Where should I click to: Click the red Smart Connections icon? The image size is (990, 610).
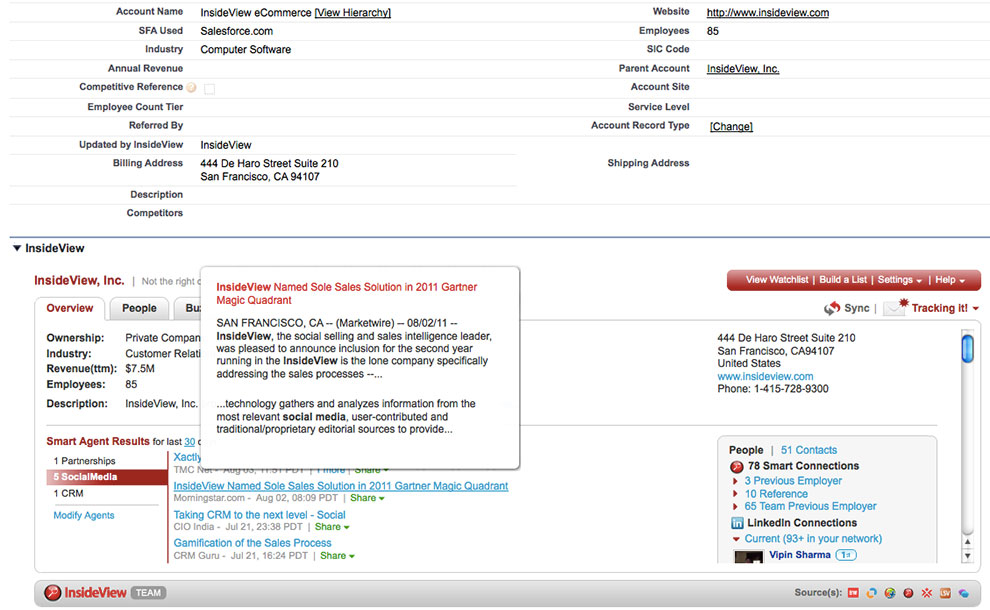[x=736, y=467]
